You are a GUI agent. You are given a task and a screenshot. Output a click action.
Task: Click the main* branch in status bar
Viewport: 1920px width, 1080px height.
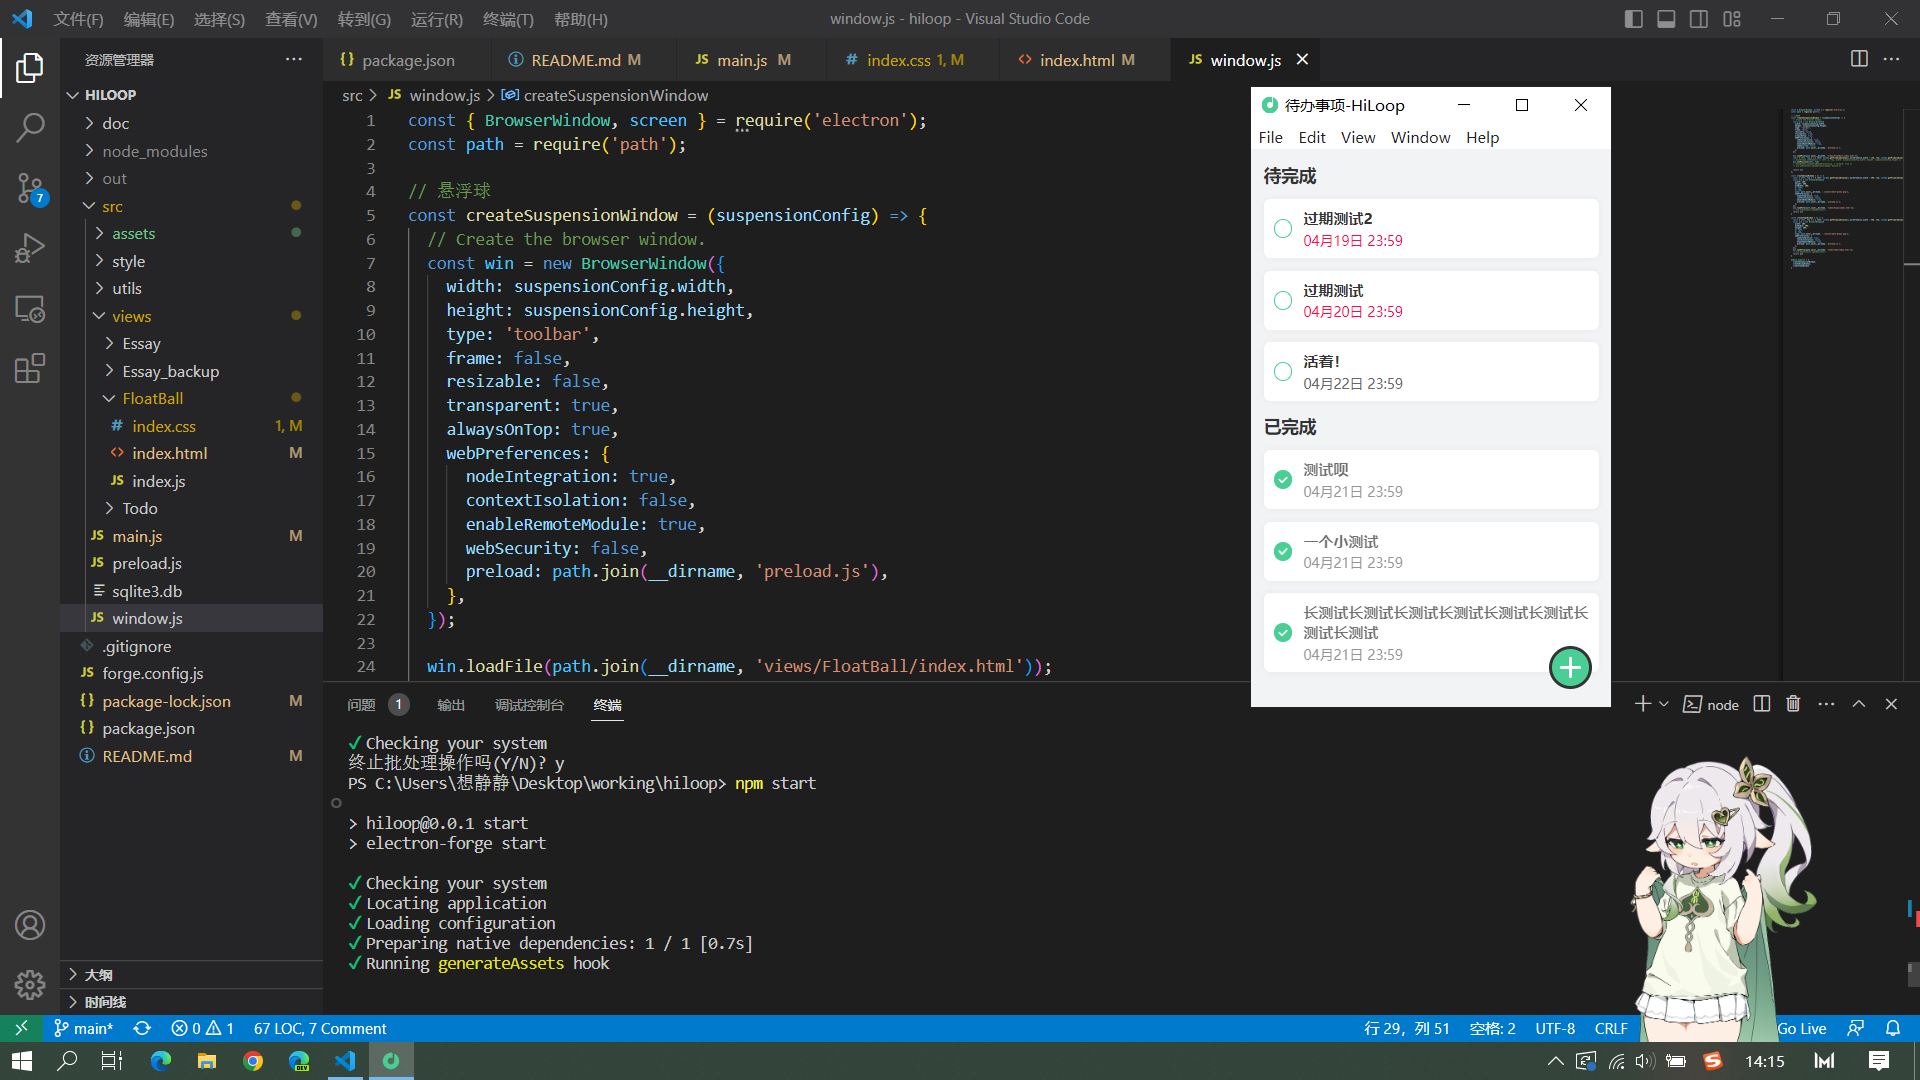tap(84, 1028)
